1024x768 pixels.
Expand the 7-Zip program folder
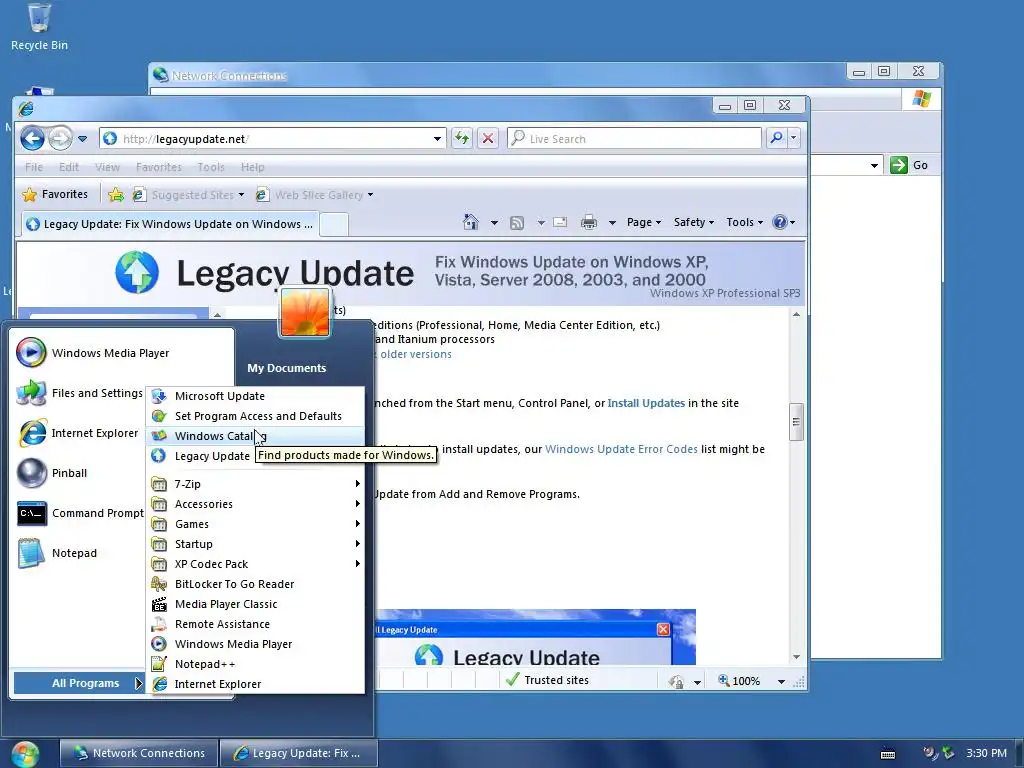pos(255,484)
